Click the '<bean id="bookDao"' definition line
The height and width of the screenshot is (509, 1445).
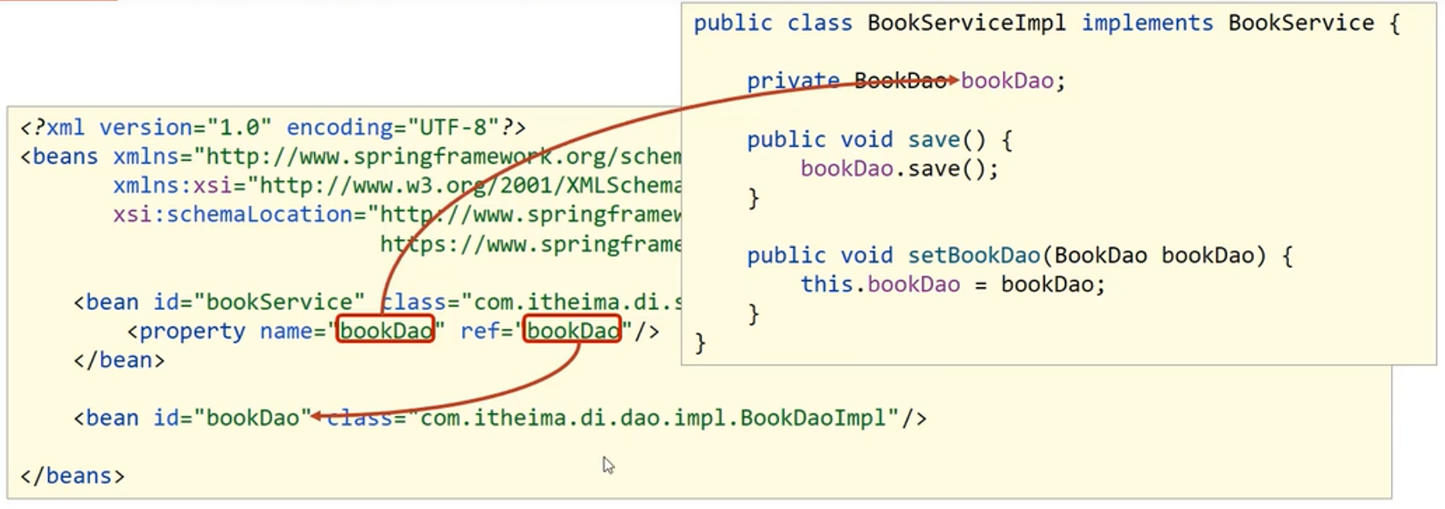coord(500,418)
